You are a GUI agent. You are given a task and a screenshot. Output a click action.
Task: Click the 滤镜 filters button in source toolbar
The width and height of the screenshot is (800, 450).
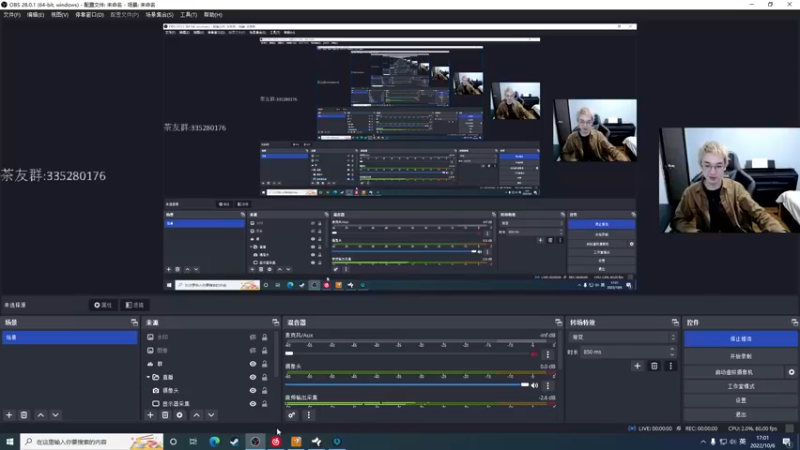[x=135, y=305]
